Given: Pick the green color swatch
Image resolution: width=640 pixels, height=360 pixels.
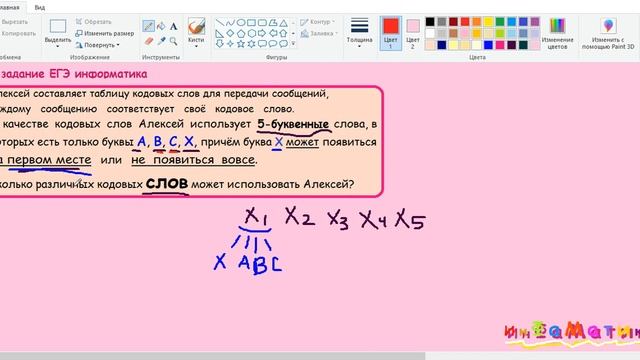Looking at the screenshot, I should 500,22.
